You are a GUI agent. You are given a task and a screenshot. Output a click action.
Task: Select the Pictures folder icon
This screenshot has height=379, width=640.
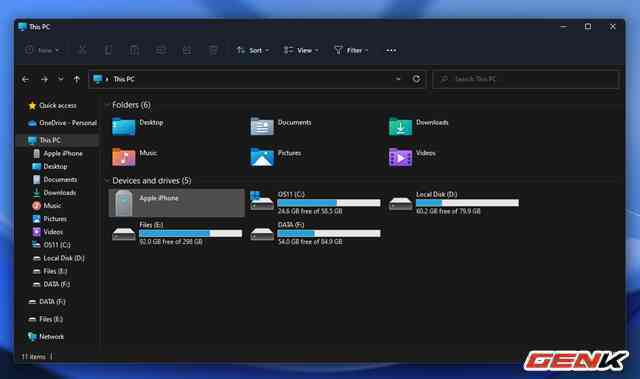(262, 157)
